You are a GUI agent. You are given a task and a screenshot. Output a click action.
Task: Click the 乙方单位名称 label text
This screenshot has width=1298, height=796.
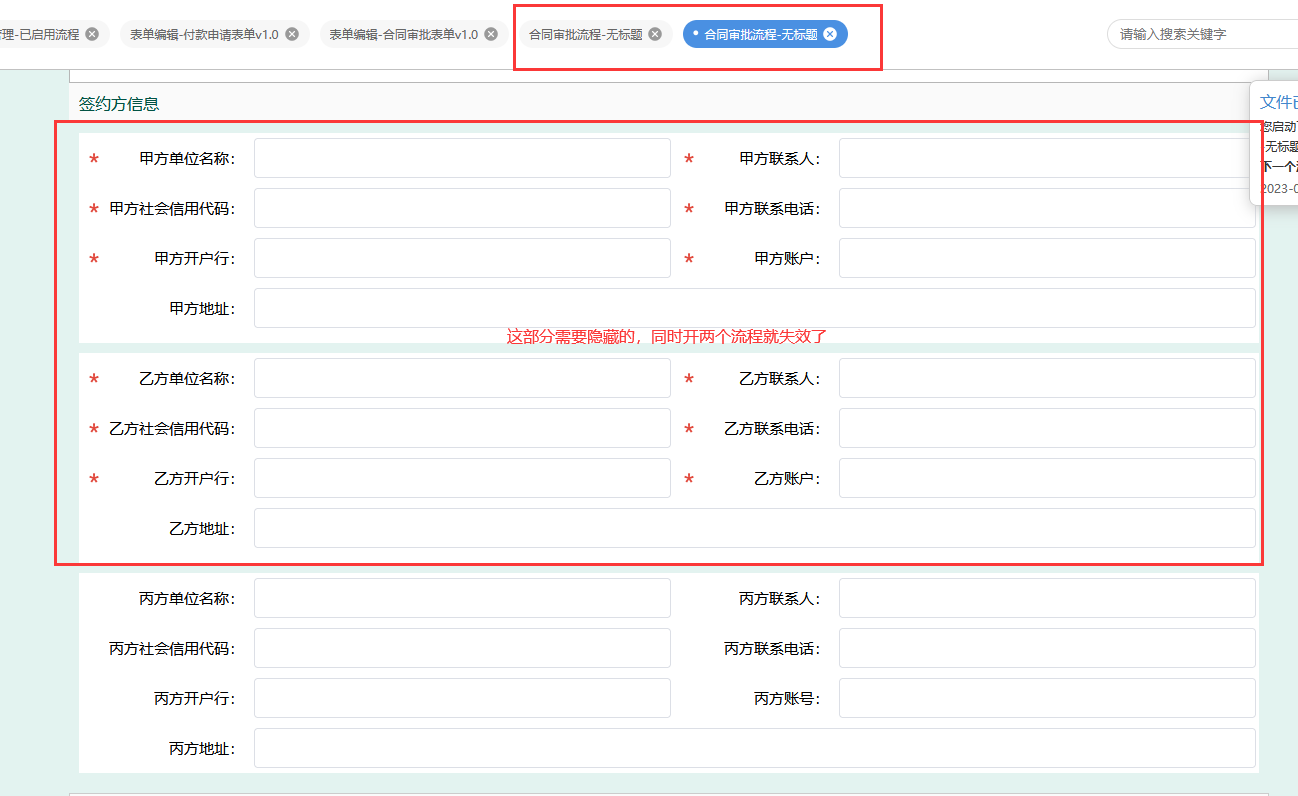(x=187, y=379)
